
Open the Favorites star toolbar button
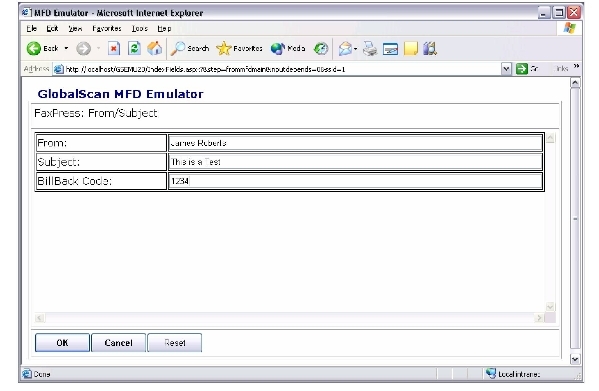click(x=240, y=48)
